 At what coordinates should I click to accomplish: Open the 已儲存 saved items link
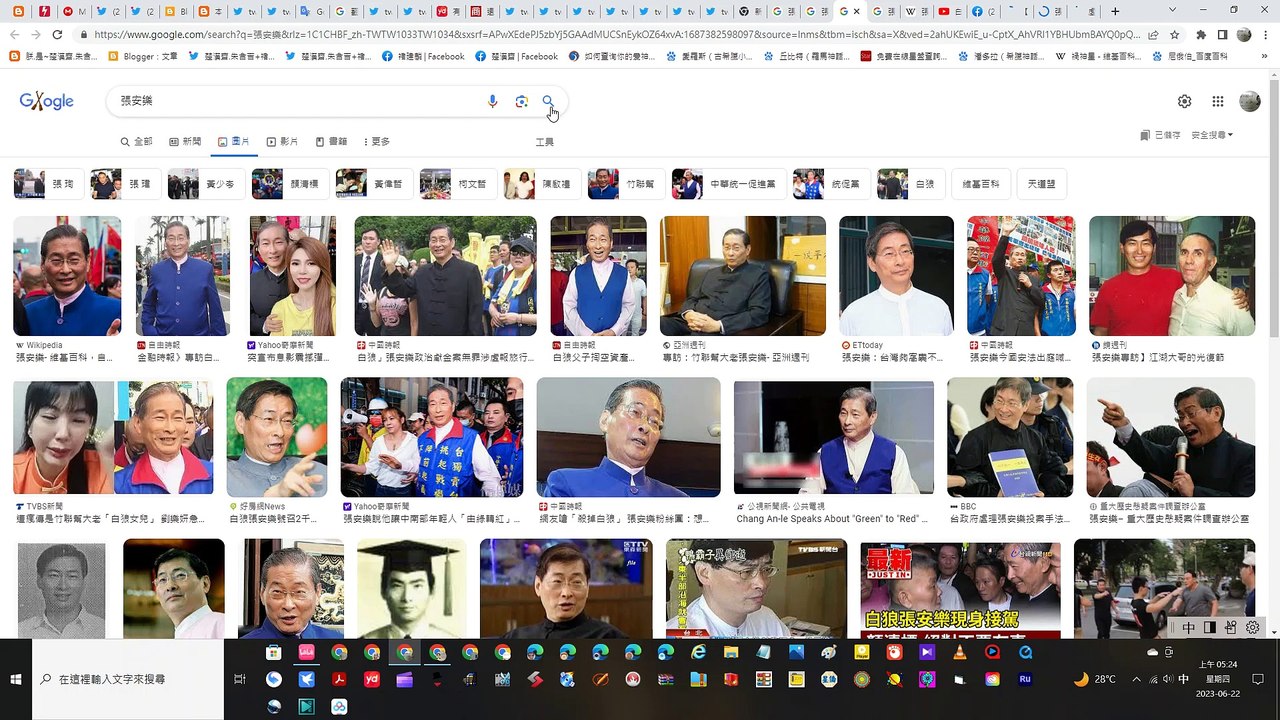click(1161, 135)
